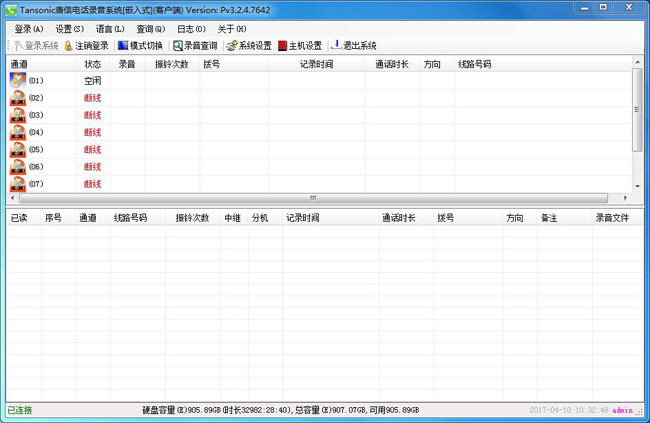Open 录音查询 recording search tool
Screen dimensions: 650x423
[178, 46]
